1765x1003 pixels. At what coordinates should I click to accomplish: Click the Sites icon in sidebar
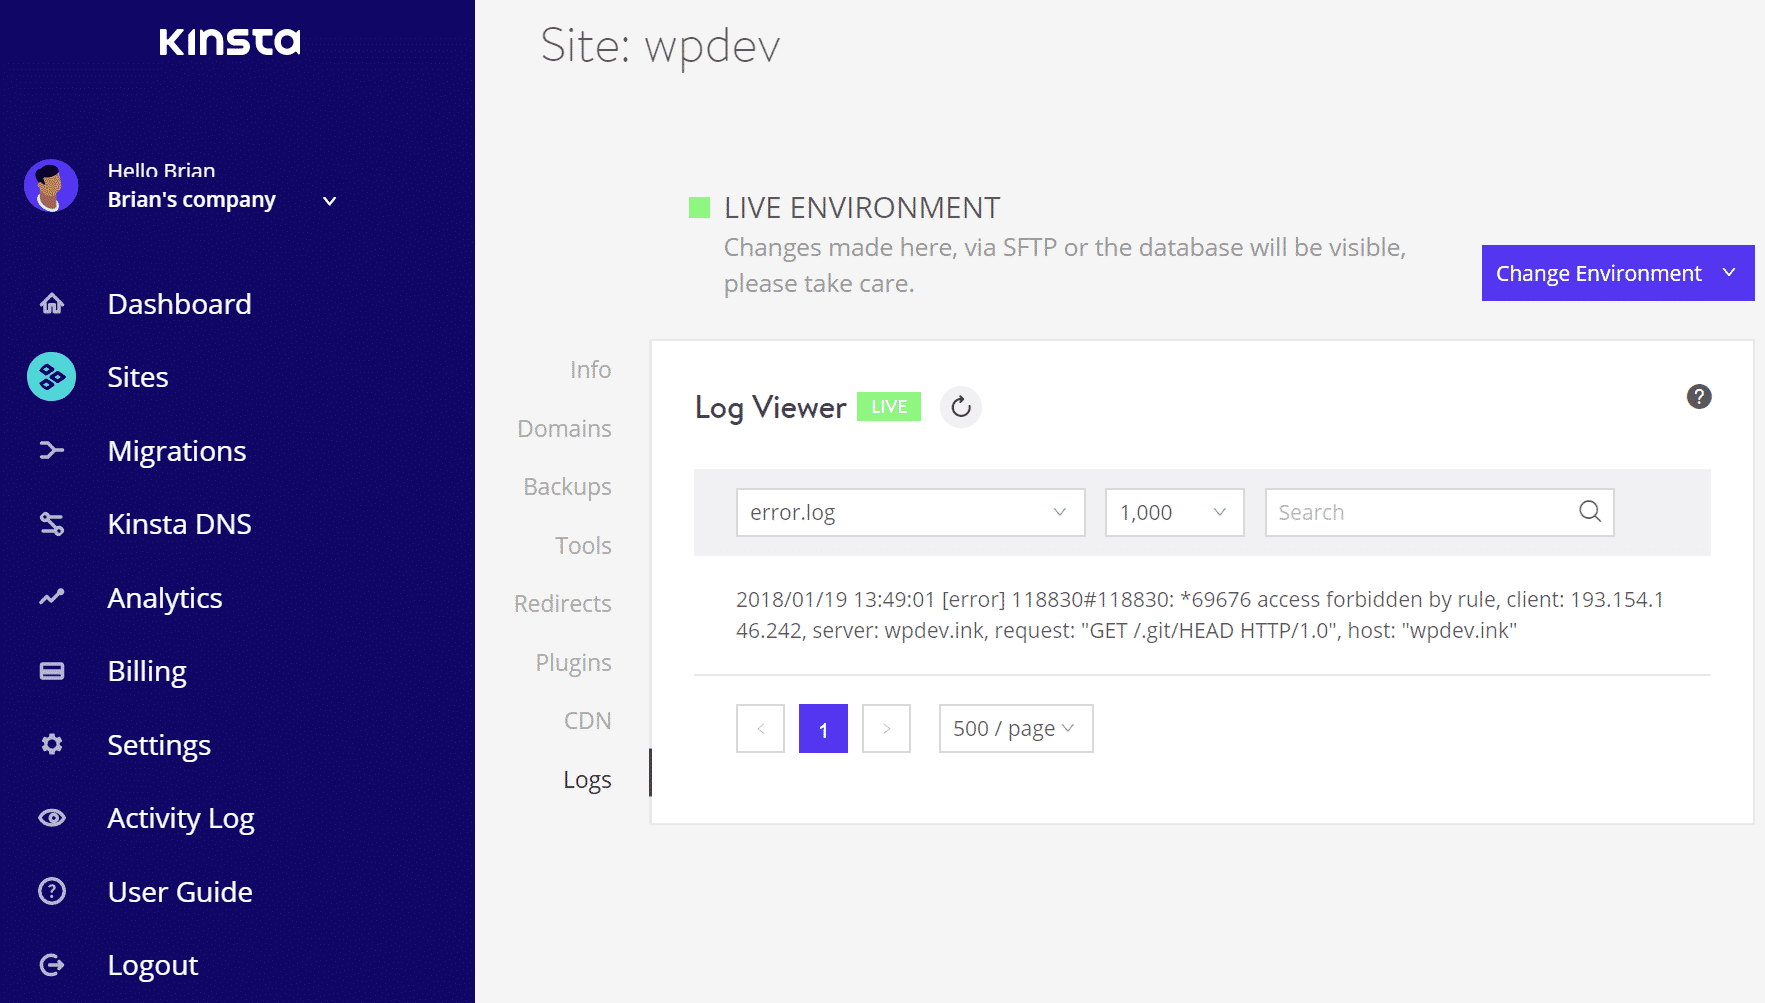(52, 377)
